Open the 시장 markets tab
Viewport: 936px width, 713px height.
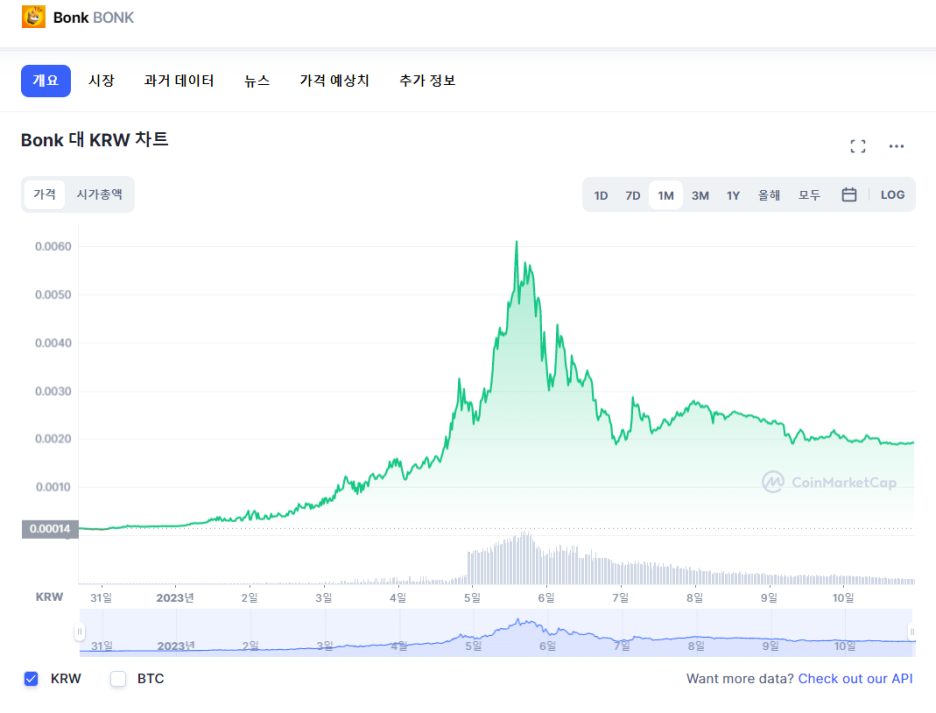click(x=101, y=81)
